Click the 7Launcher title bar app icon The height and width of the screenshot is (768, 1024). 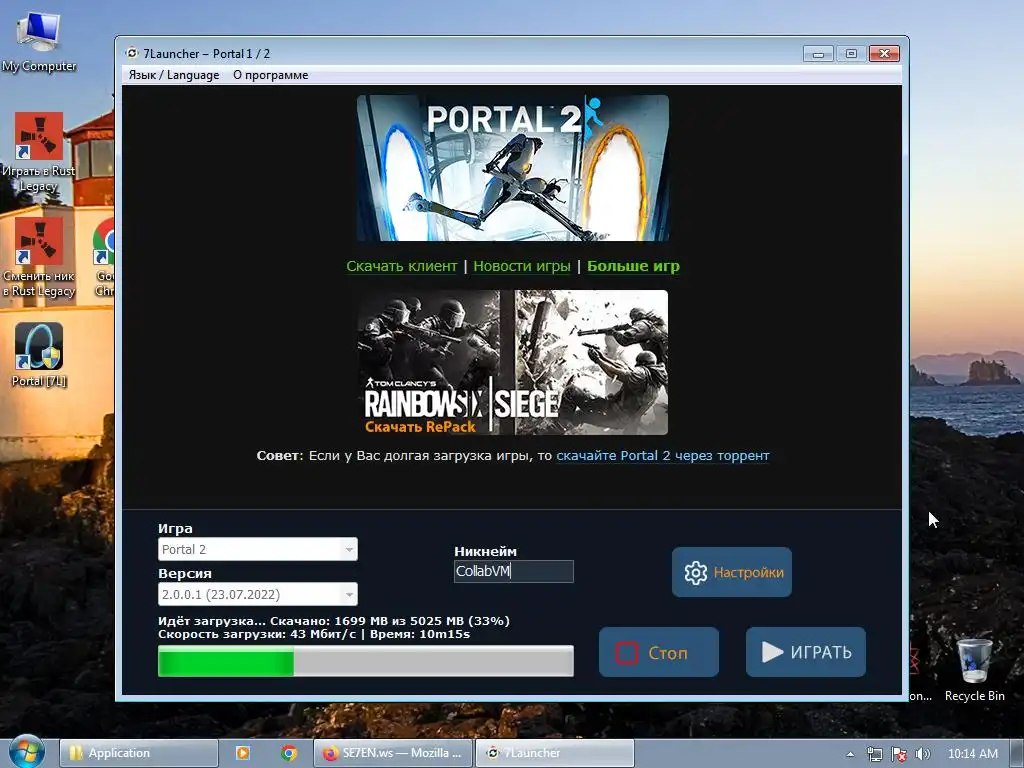[x=133, y=53]
